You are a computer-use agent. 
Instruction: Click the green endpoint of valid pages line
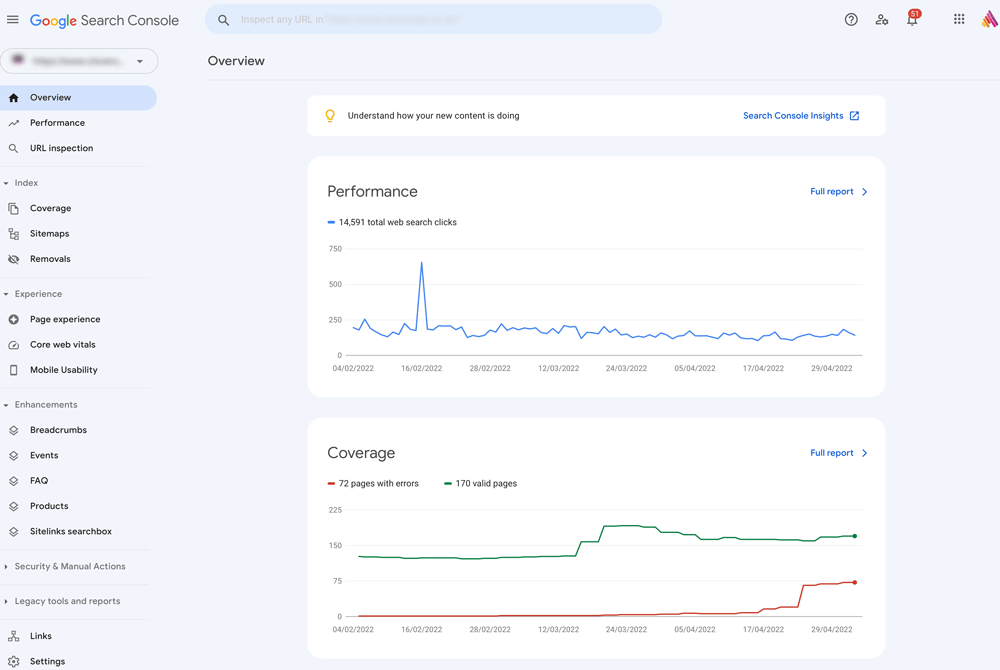pos(855,536)
